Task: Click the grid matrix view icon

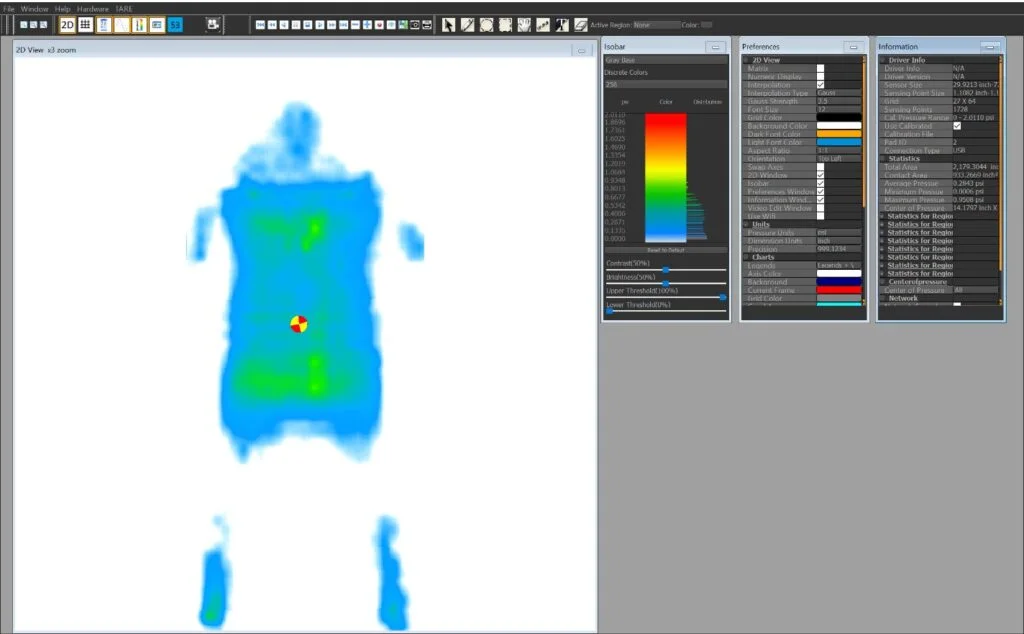Action: [x=86, y=24]
